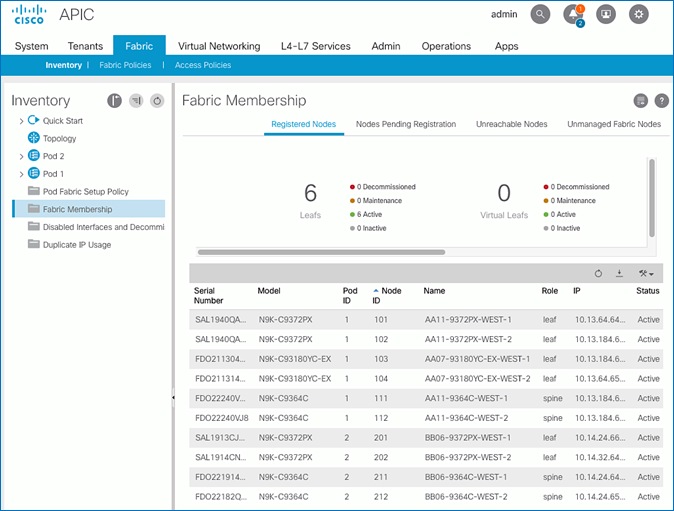This screenshot has width=674, height=511.
Task: Download the node table data
Action: 619,273
